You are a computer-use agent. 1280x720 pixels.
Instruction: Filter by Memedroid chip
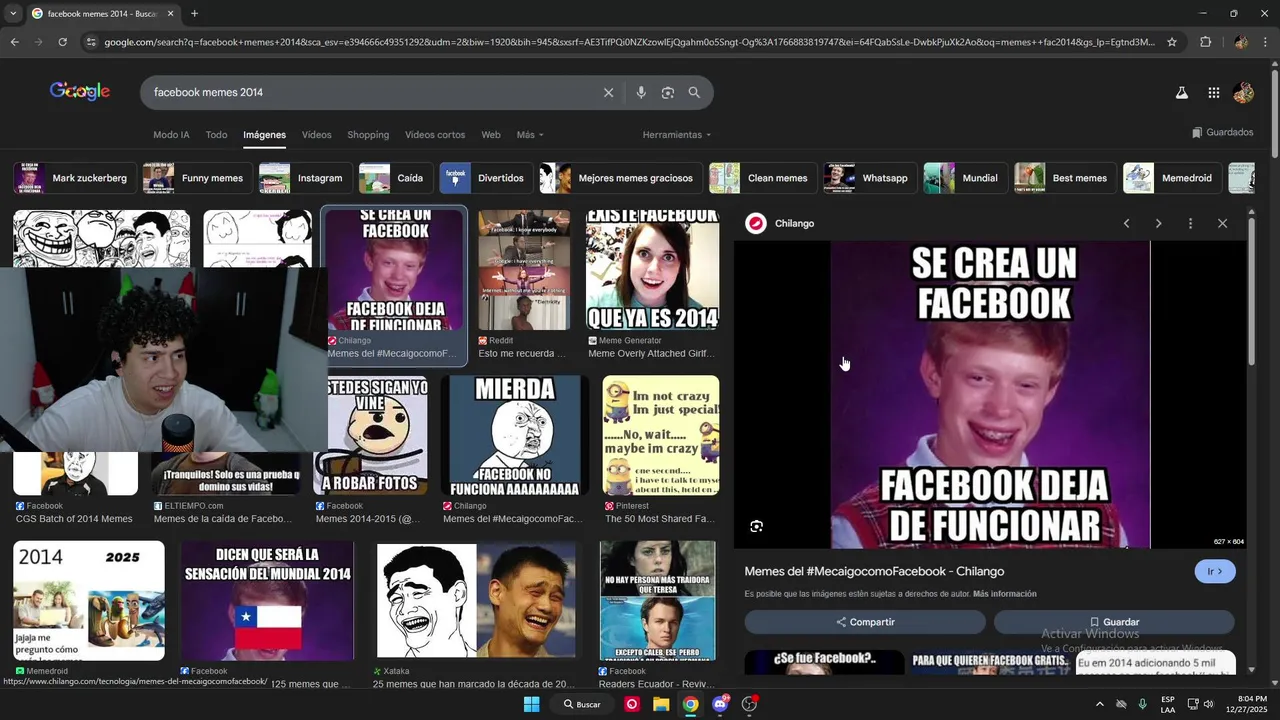coord(1172,178)
